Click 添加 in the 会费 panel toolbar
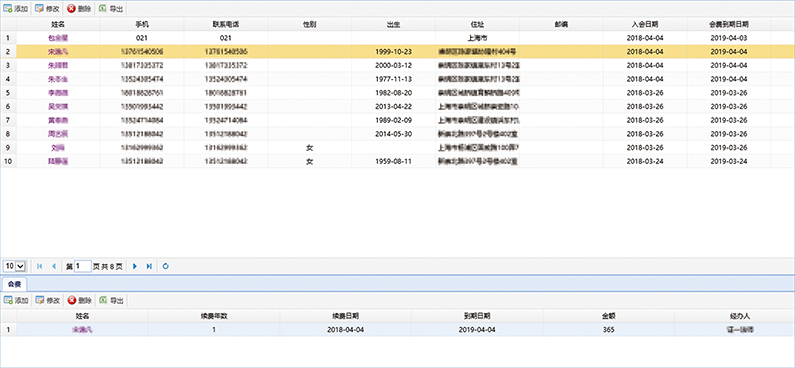Image resolution: width=795 pixels, height=368 pixels. [16, 301]
